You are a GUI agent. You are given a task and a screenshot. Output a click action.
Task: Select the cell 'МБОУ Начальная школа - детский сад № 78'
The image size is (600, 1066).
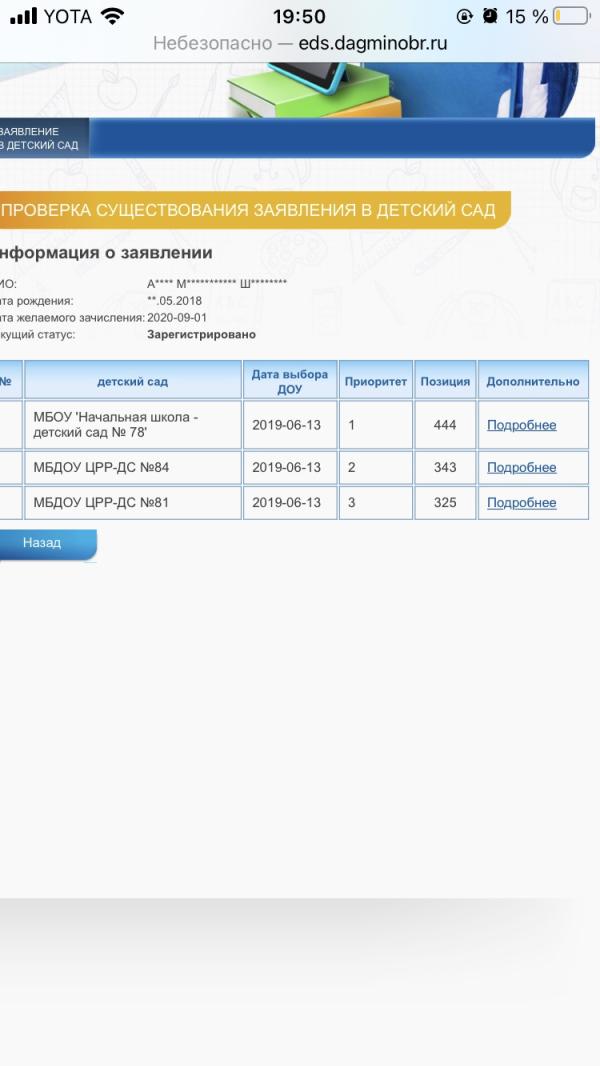(x=133, y=424)
